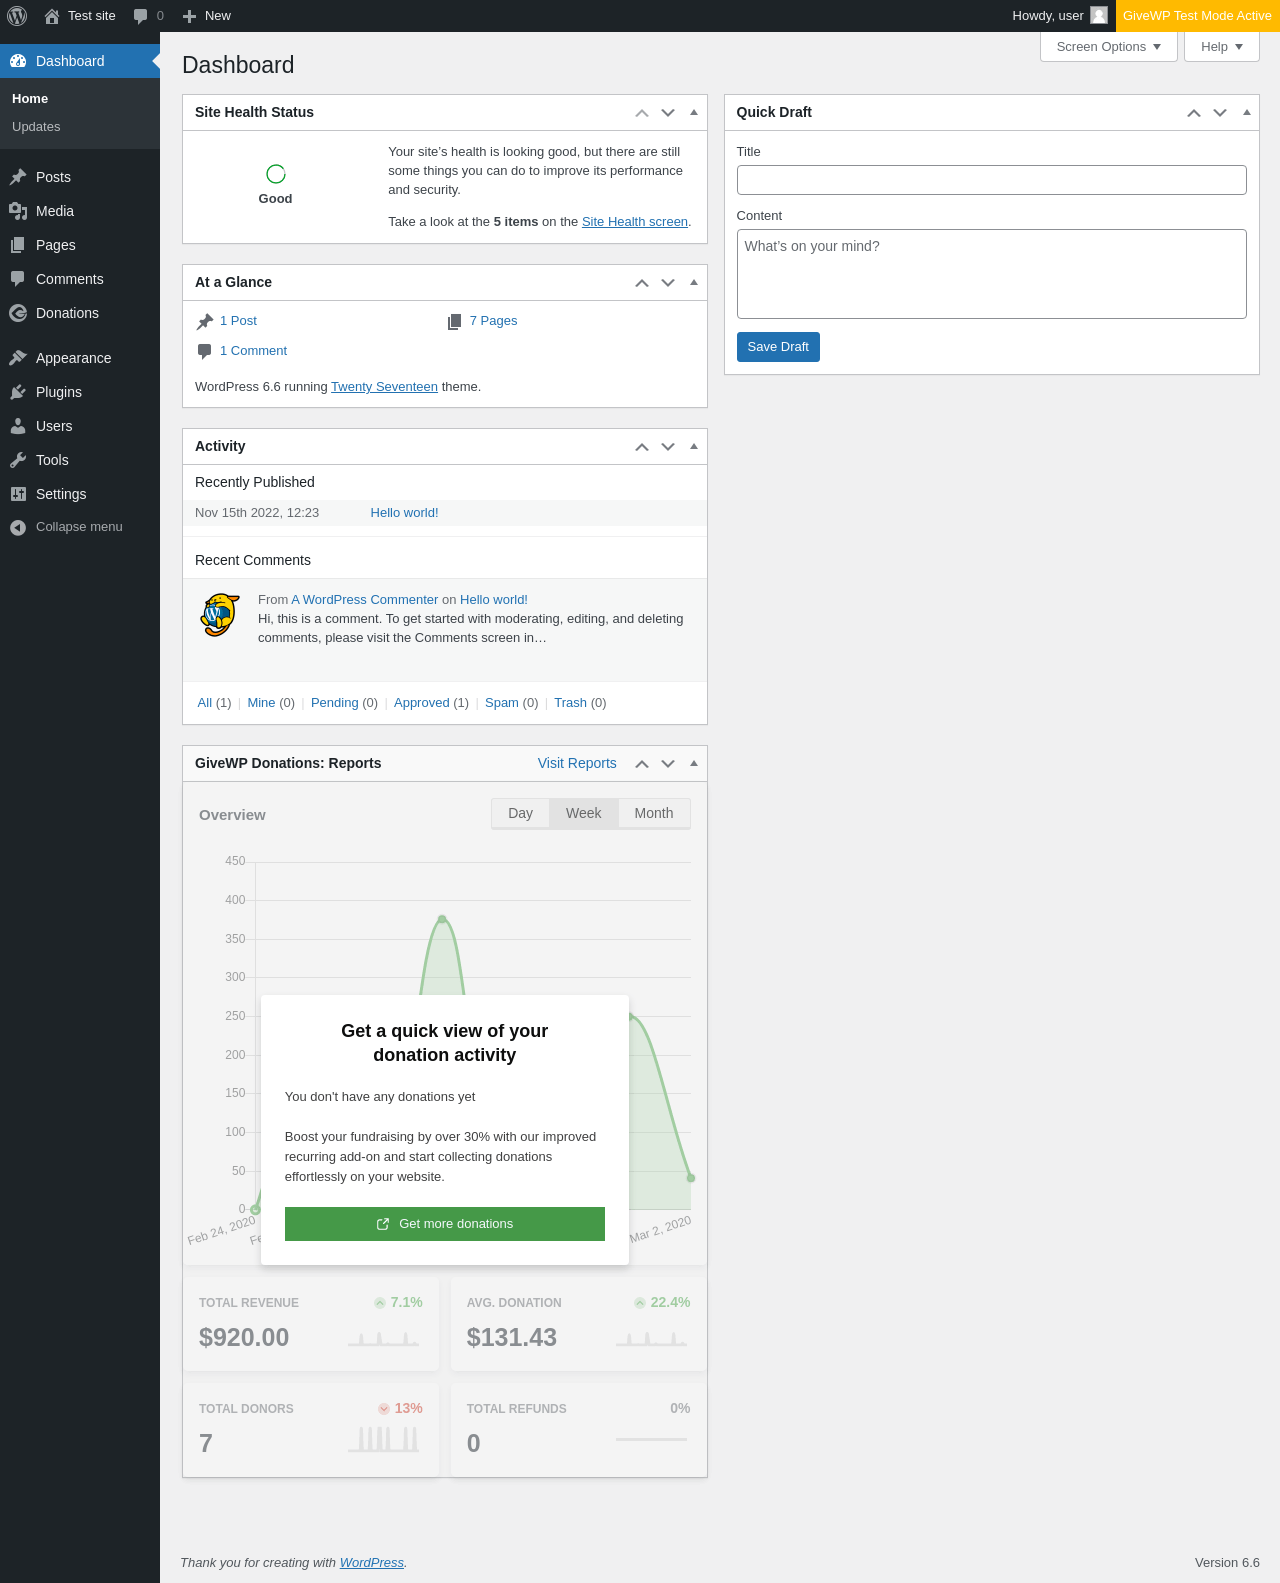Screen dimensions: 1280x1583
Task: Open the WordPress footer link
Action: [x=372, y=1563]
